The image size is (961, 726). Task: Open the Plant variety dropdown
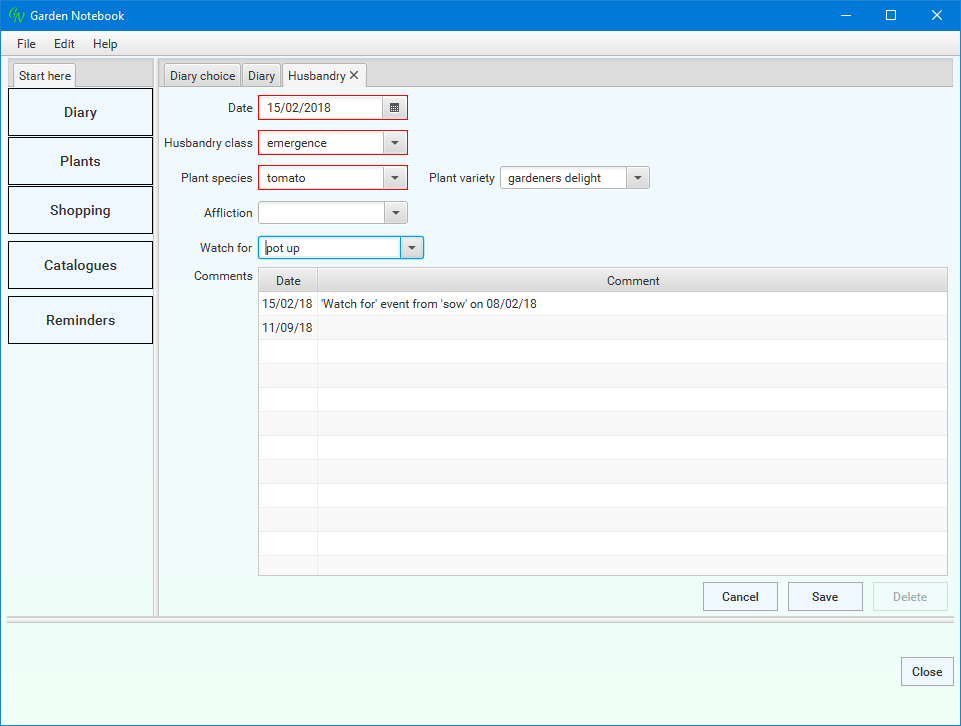637,178
